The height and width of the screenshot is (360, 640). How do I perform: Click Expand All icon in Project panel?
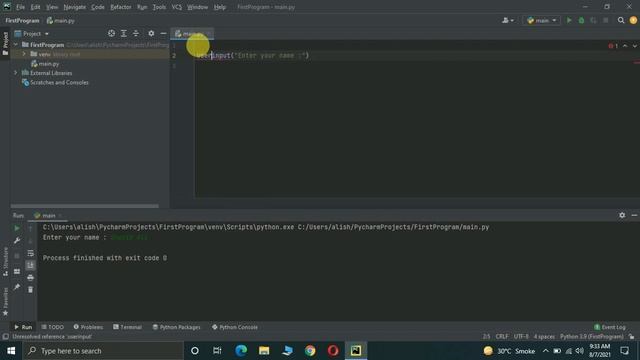(124, 33)
